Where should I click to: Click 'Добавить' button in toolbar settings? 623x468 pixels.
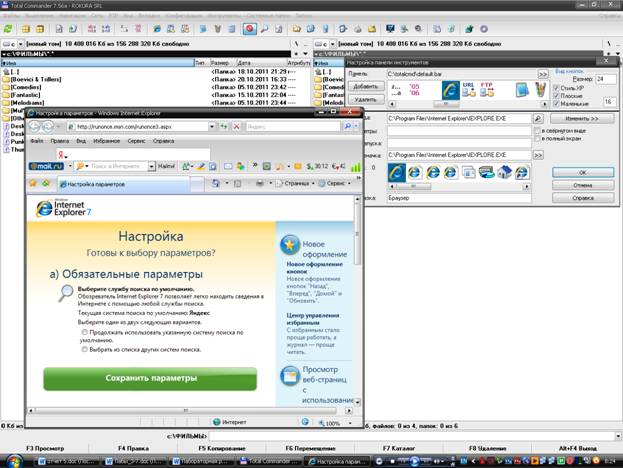tap(366, 87)
